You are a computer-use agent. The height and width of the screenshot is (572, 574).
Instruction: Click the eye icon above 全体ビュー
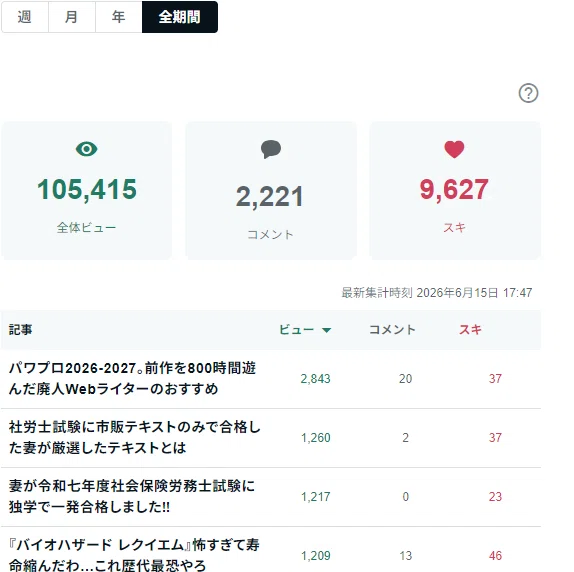pyautogui.click(x=86, y=149)
